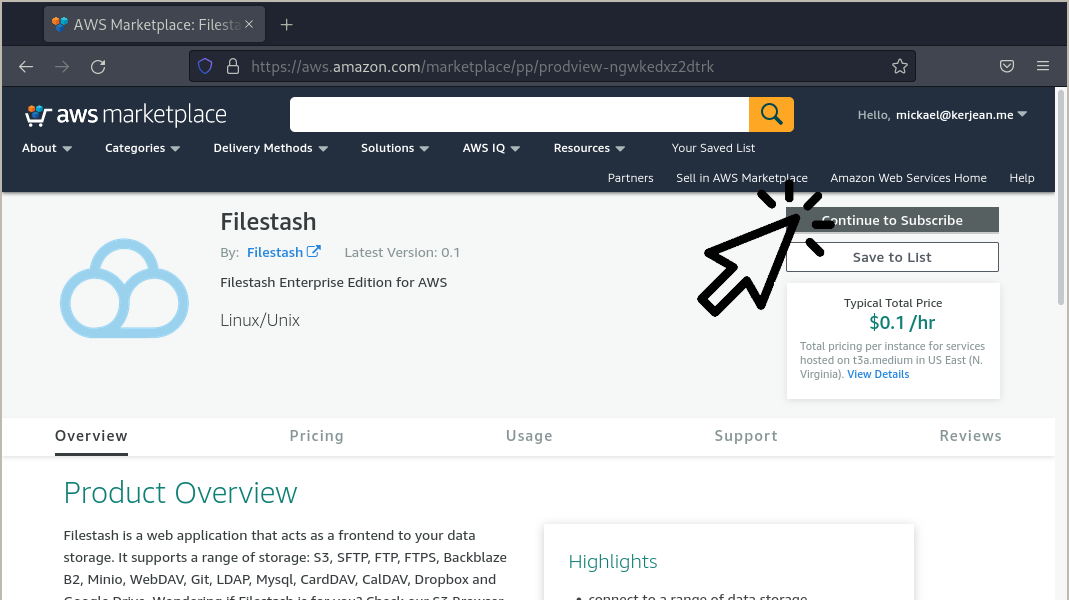This screenshot has height=600, width=1069.
Task: Expand the Categories dropdown menu
Action: point(142,148)
